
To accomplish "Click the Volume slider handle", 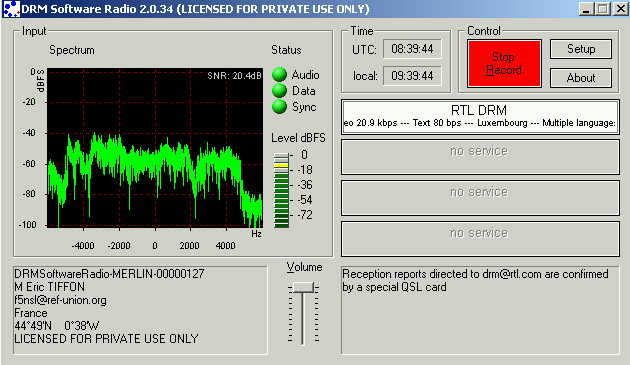I will [303, 287].
